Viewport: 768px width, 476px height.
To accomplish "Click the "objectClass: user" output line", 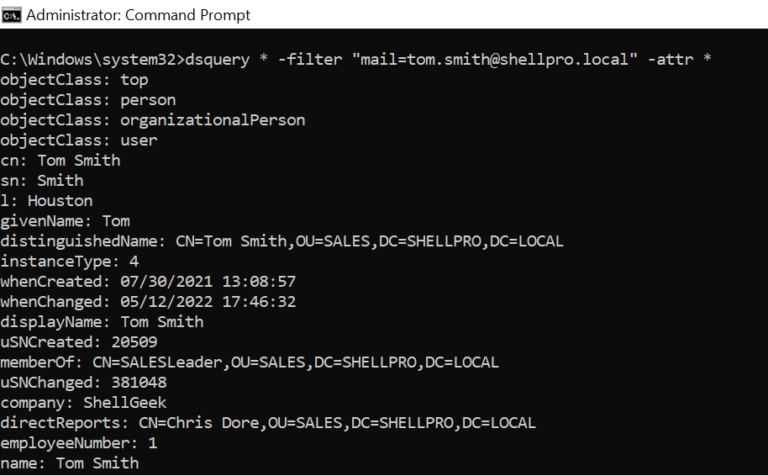I will click(78, 140).
